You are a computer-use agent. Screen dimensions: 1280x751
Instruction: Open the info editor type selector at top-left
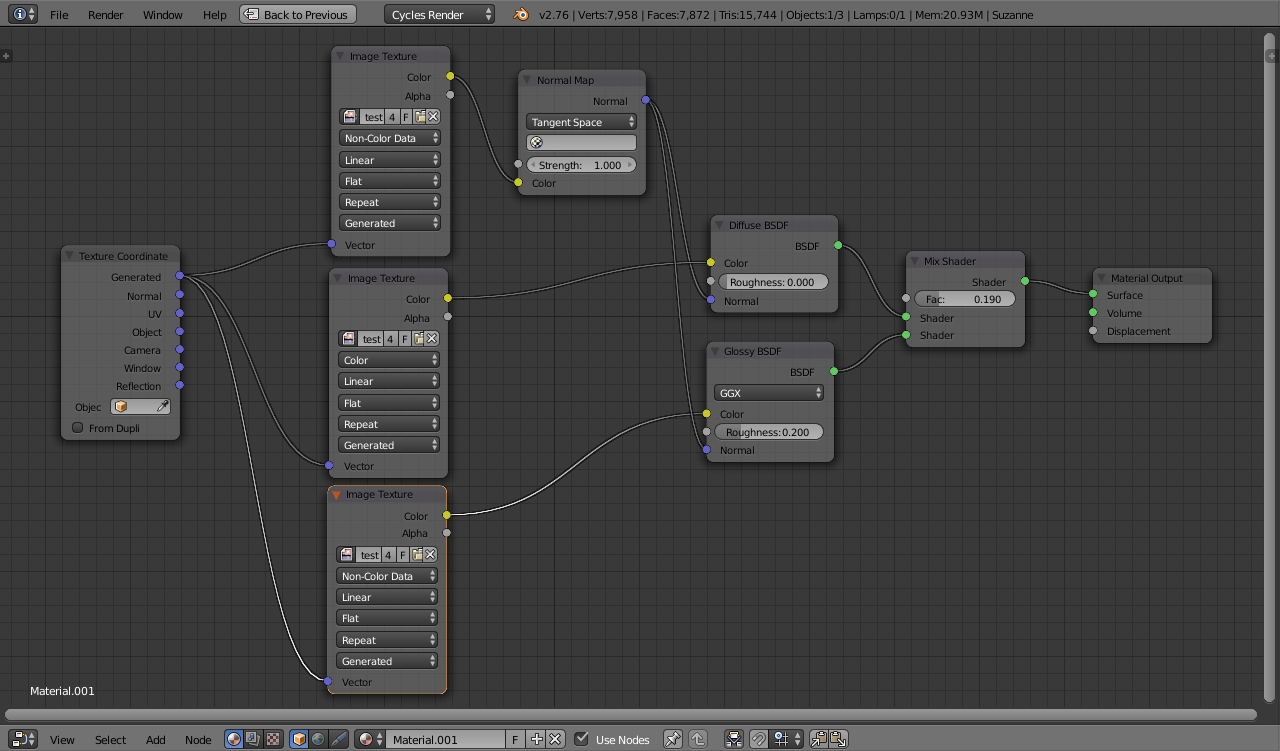tap(24, 14)
